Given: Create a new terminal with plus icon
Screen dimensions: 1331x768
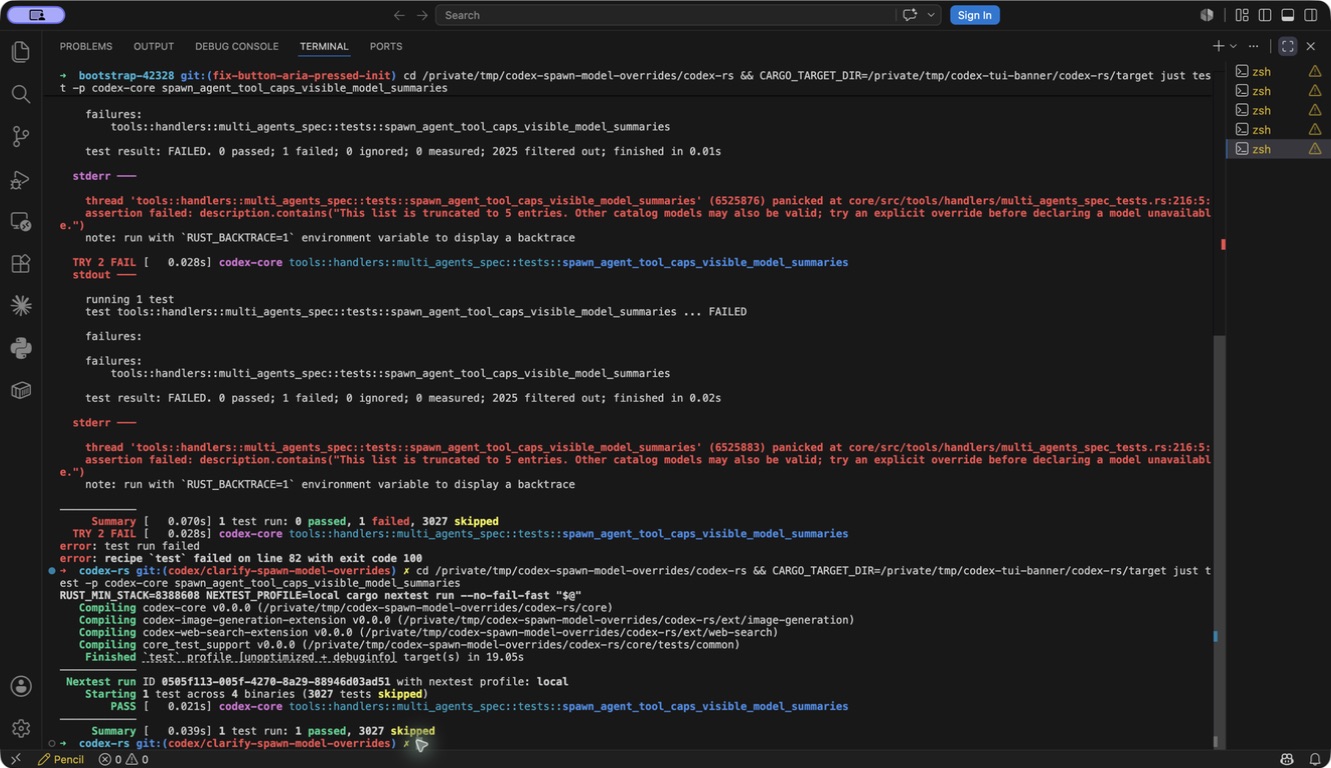Looking at the screenshot, I should [x=1218, y=46].
